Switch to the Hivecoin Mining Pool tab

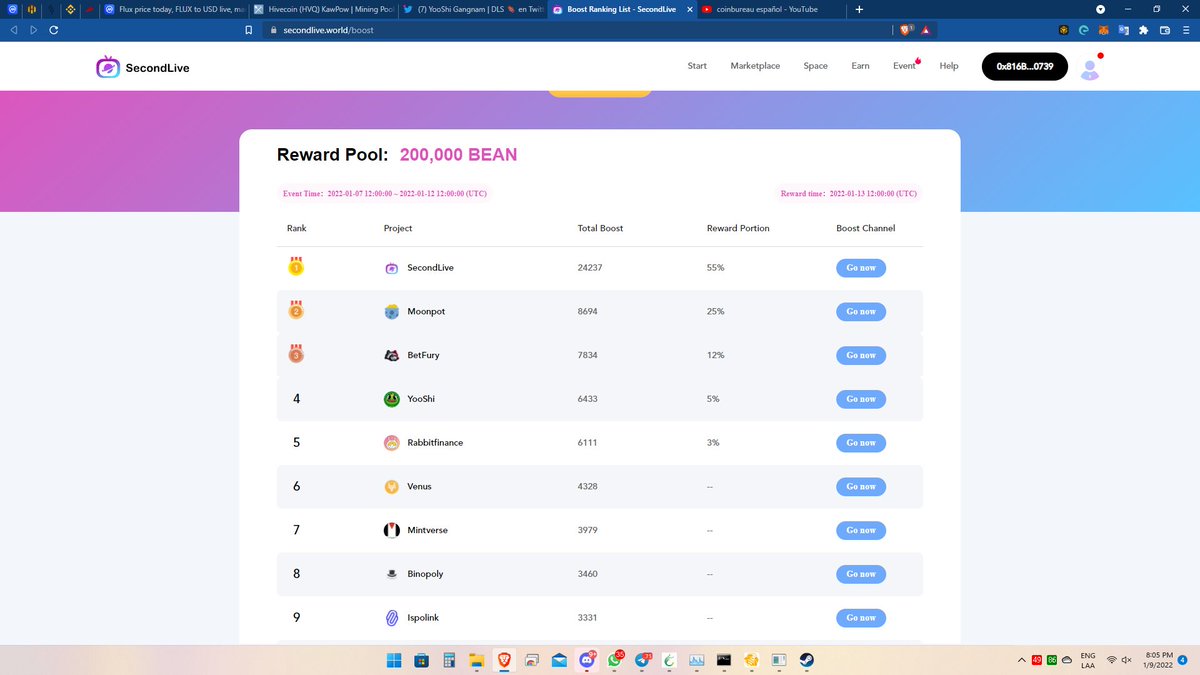point(322,9)
